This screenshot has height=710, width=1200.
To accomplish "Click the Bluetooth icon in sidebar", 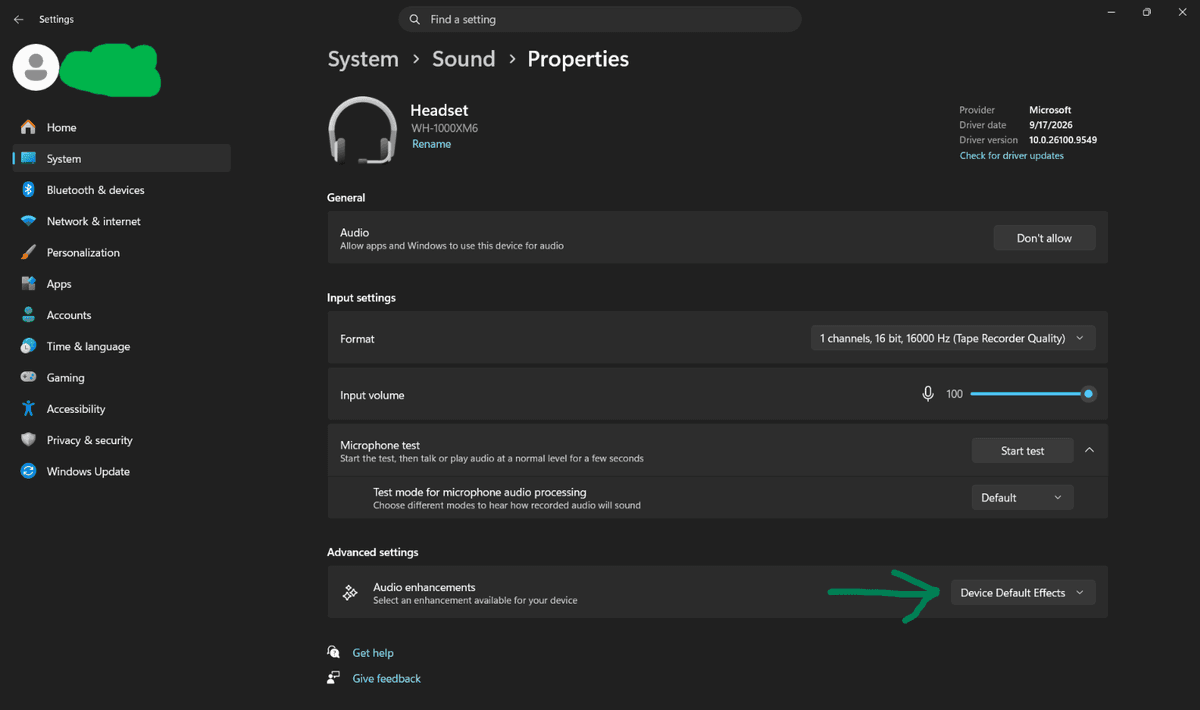I will point(28,190).
